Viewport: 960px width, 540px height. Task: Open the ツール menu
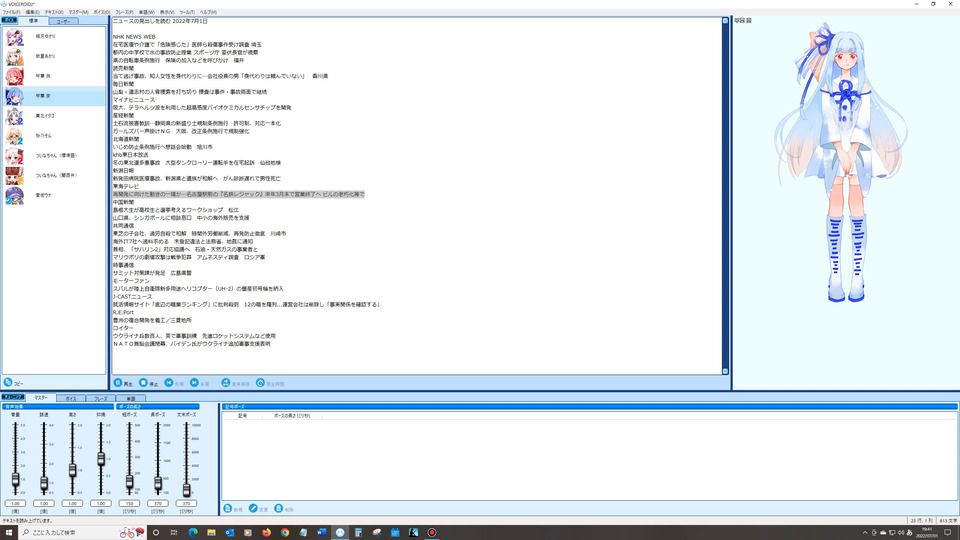(187, 12)
